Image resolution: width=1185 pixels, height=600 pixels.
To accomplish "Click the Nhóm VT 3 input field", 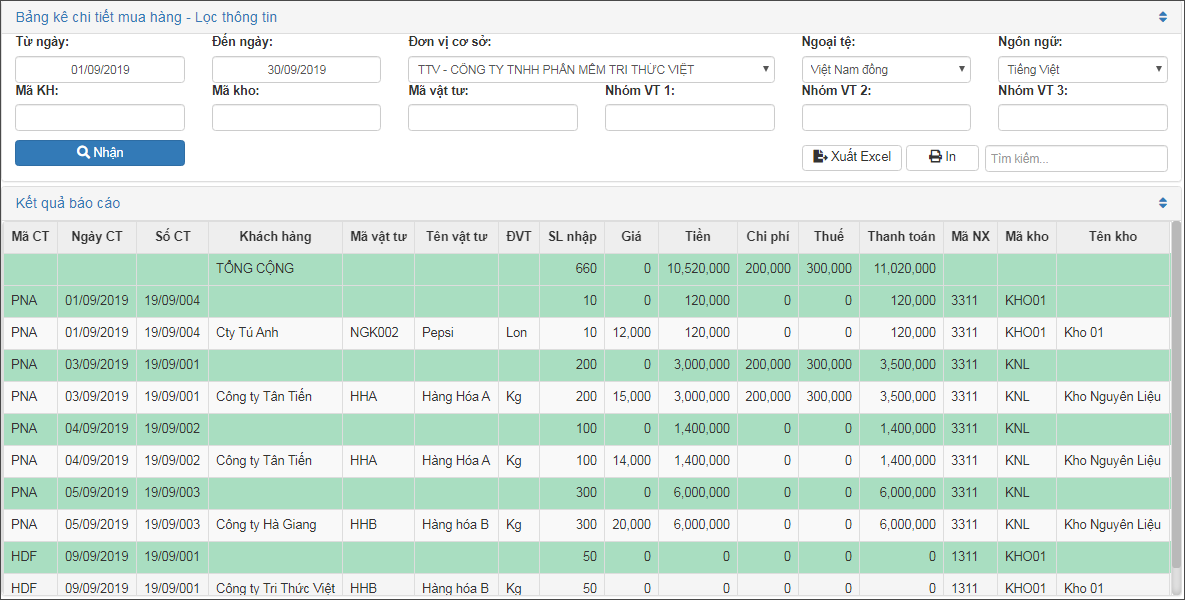I will (1082, 118).
